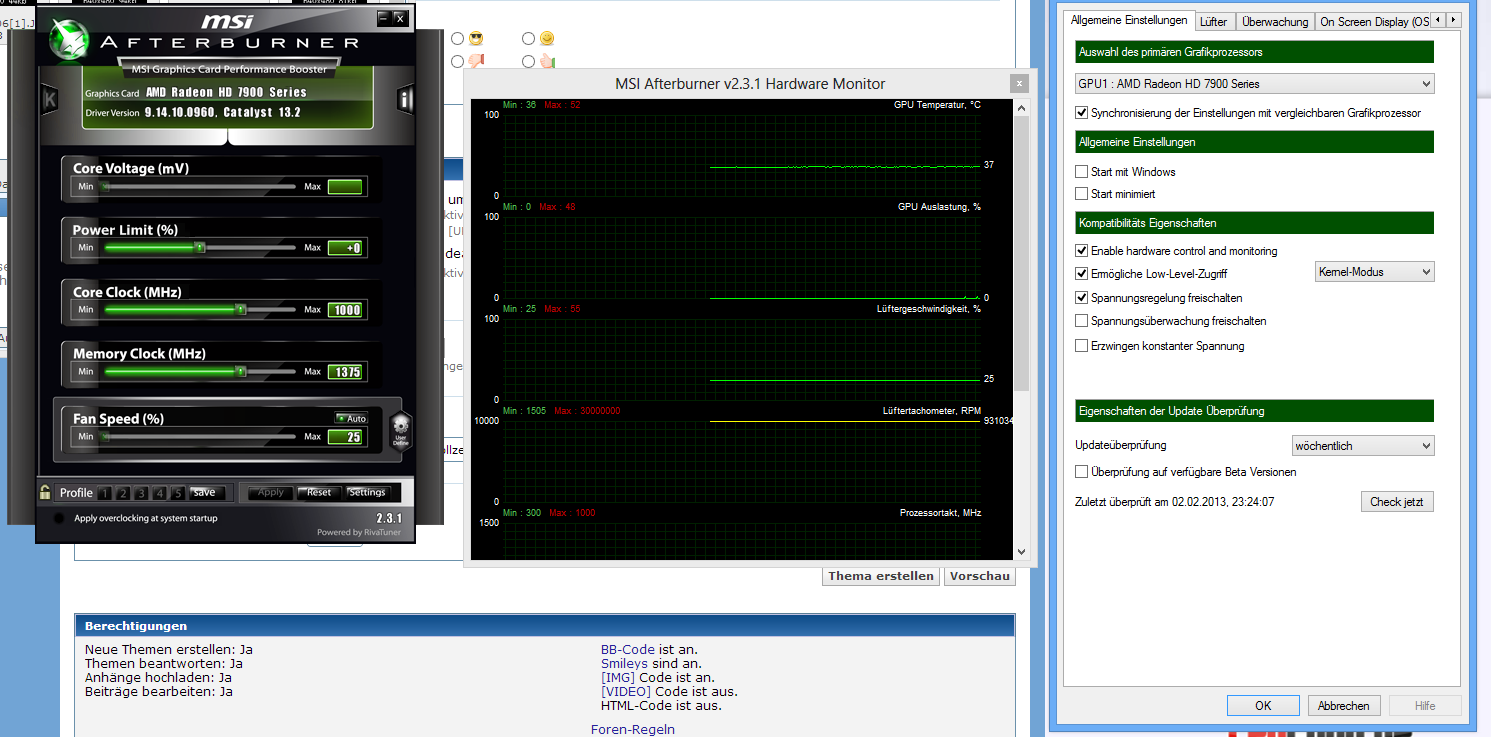This screenshot has width=1491, height=737.
Task: Open the GPU1 AMD Radeon dropdown
Action: (1254, 84)
